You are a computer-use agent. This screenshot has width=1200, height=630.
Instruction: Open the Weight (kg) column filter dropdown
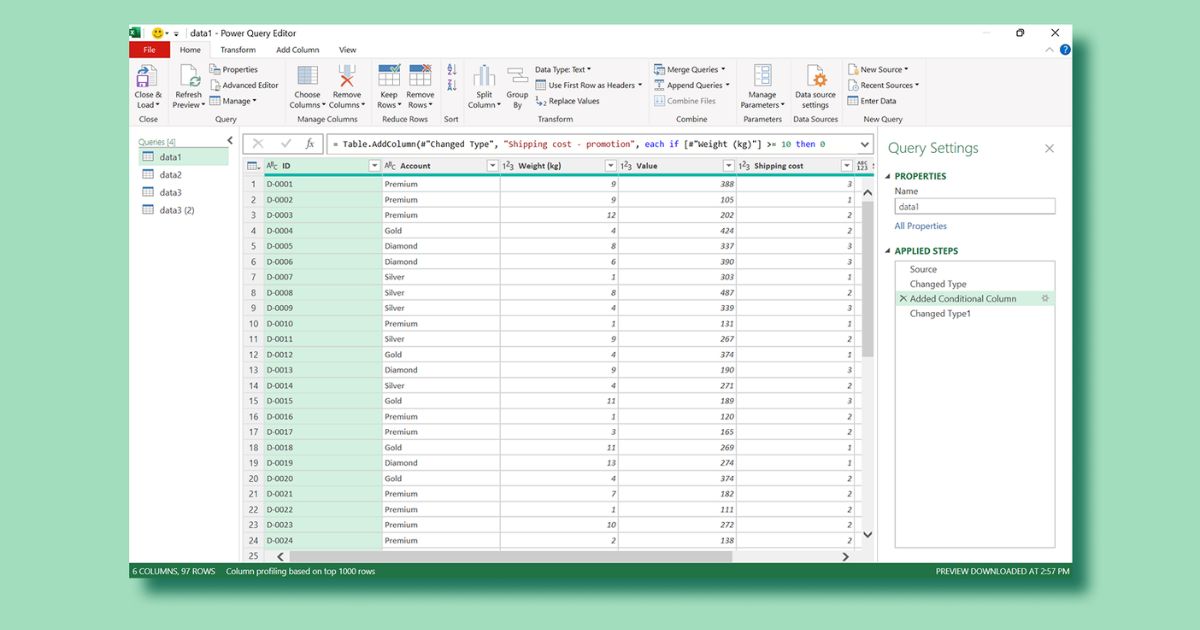610,166
